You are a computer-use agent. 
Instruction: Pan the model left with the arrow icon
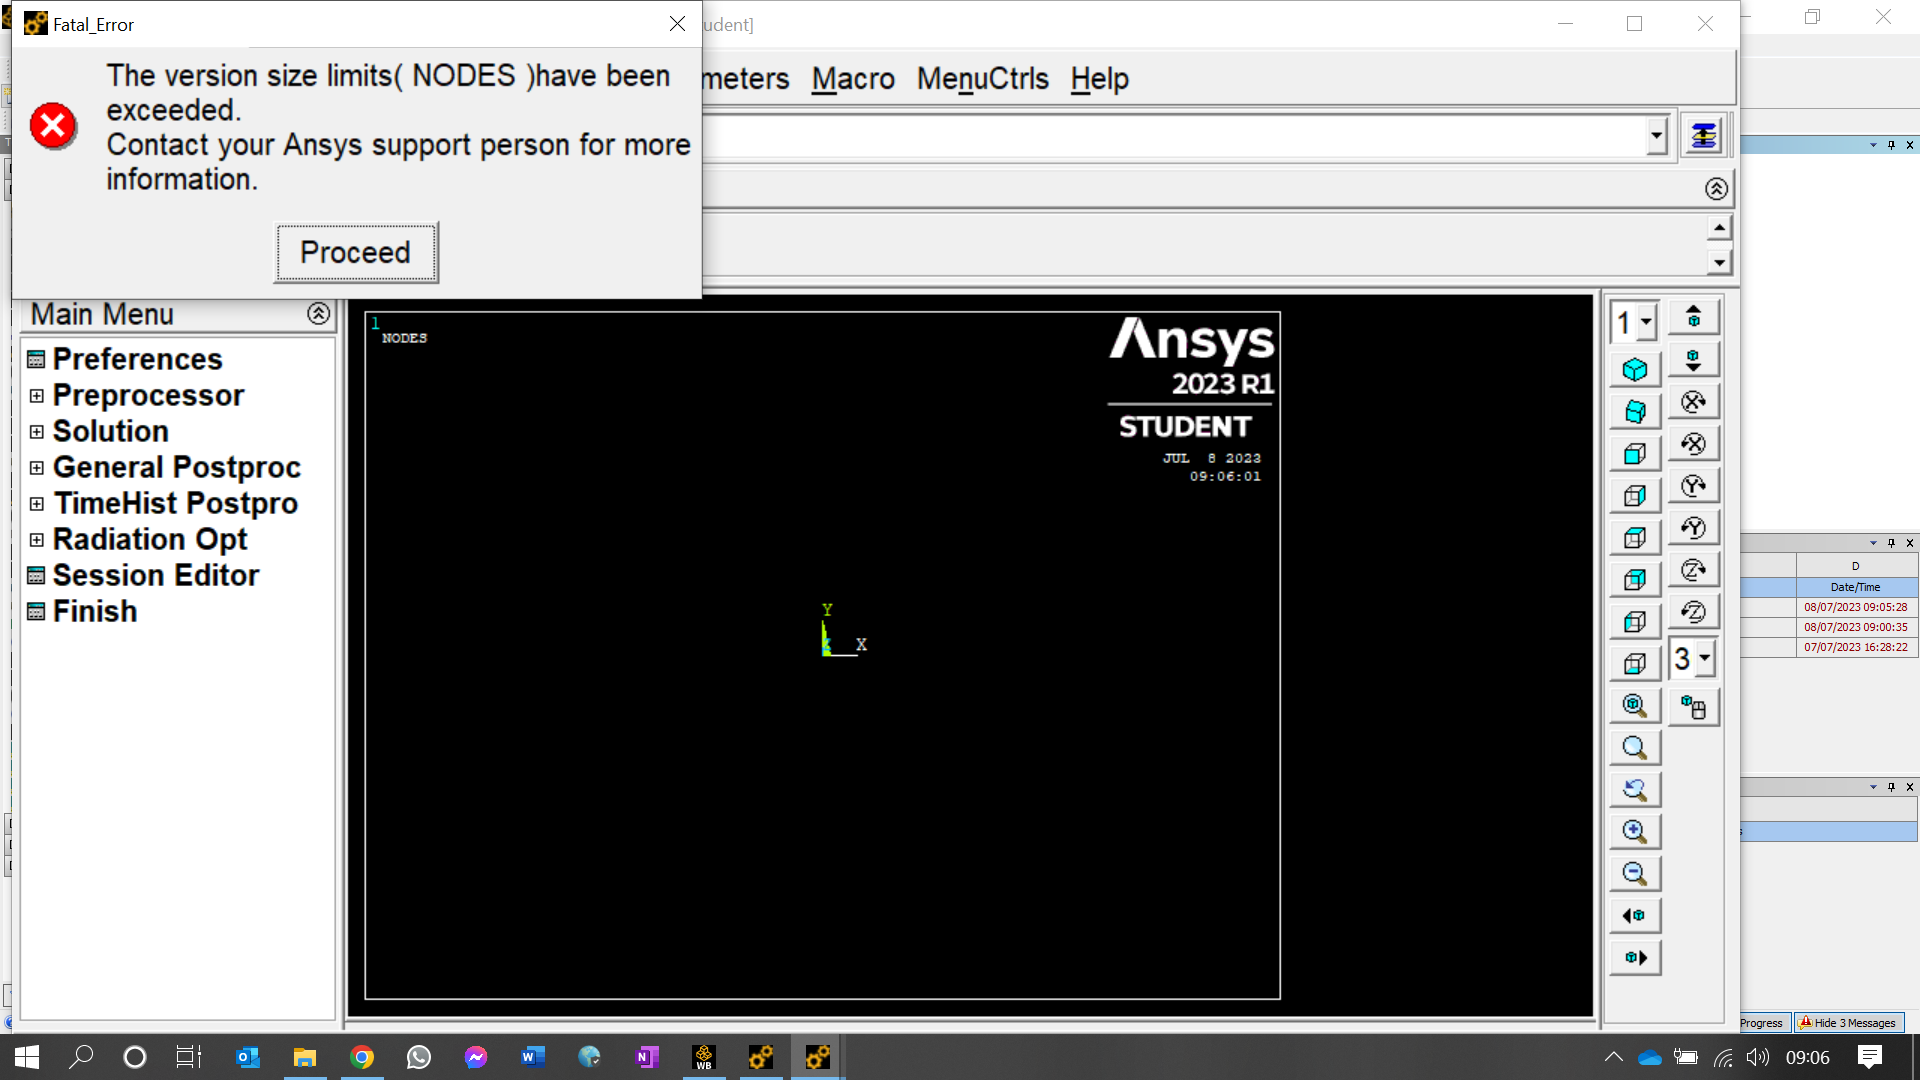pos(1635,915)
